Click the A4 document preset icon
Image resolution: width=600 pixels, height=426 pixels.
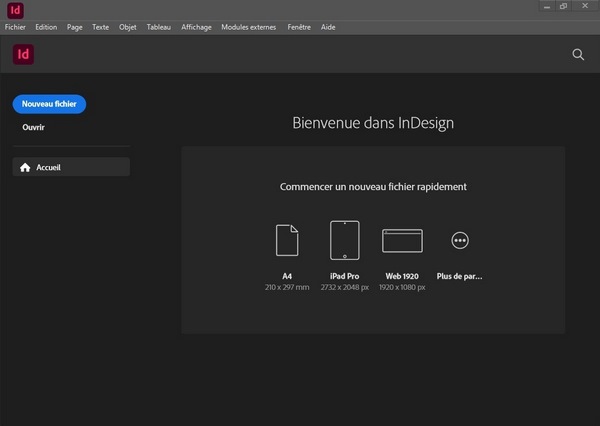coord(287,240)
